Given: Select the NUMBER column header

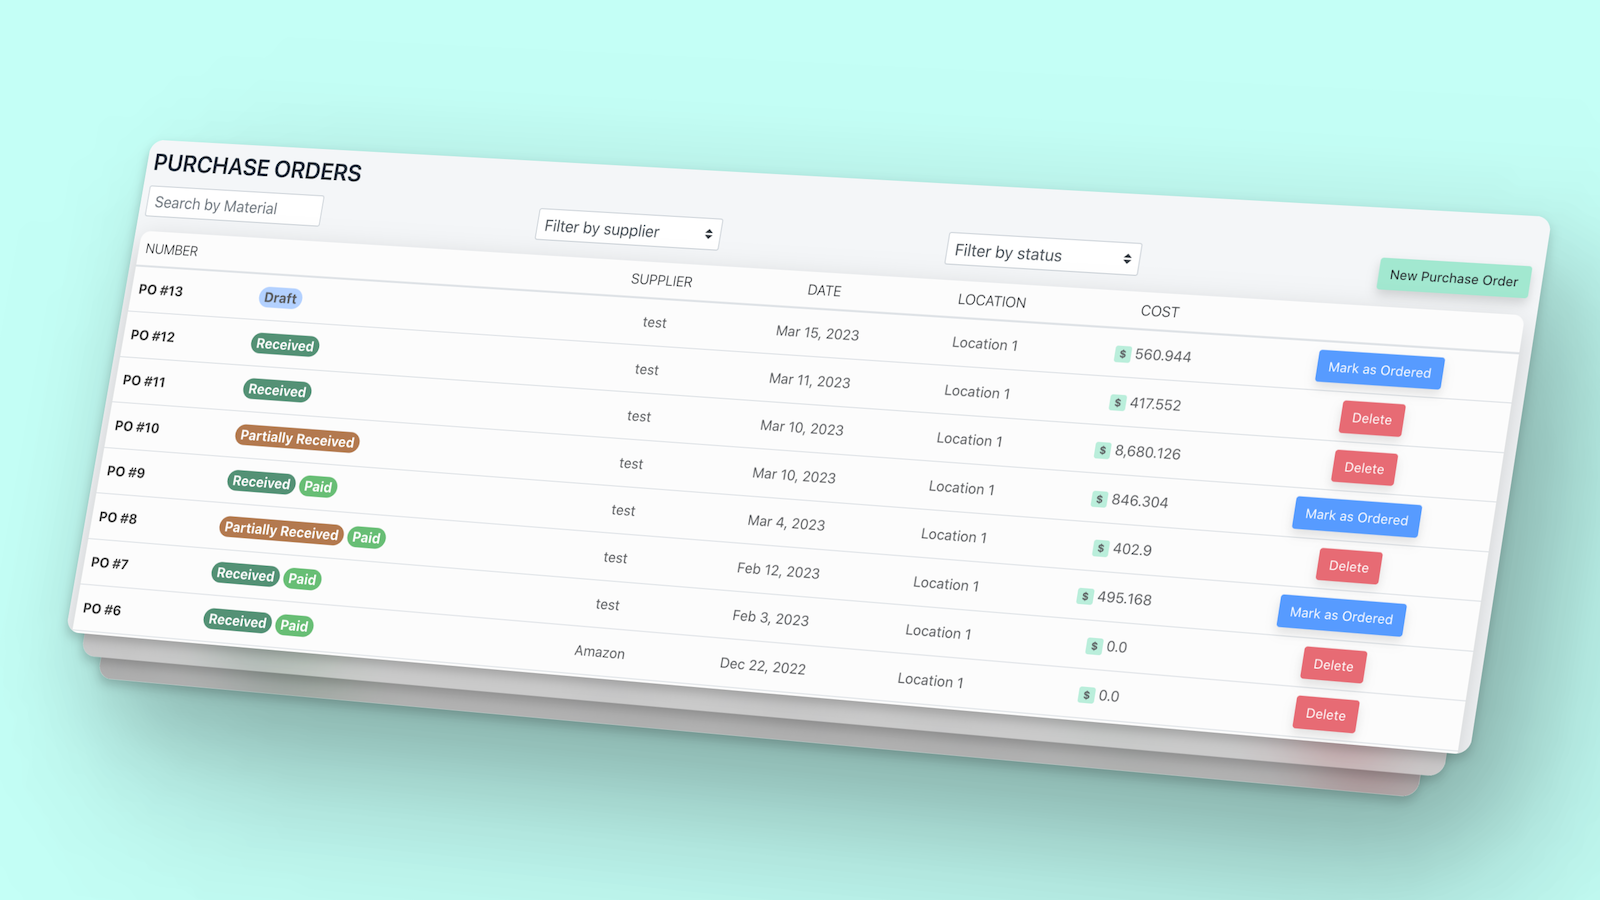Looking at the screenshot, I should point(171,251).
